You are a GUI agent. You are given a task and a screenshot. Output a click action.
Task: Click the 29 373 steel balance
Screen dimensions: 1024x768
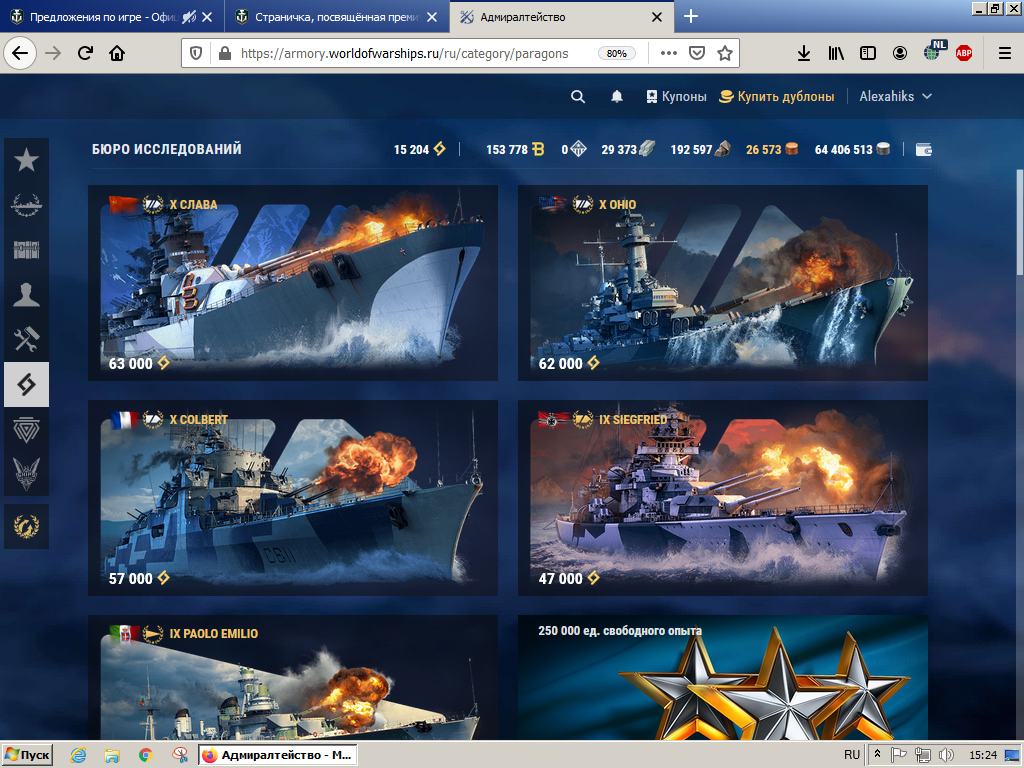coord(628,150)
